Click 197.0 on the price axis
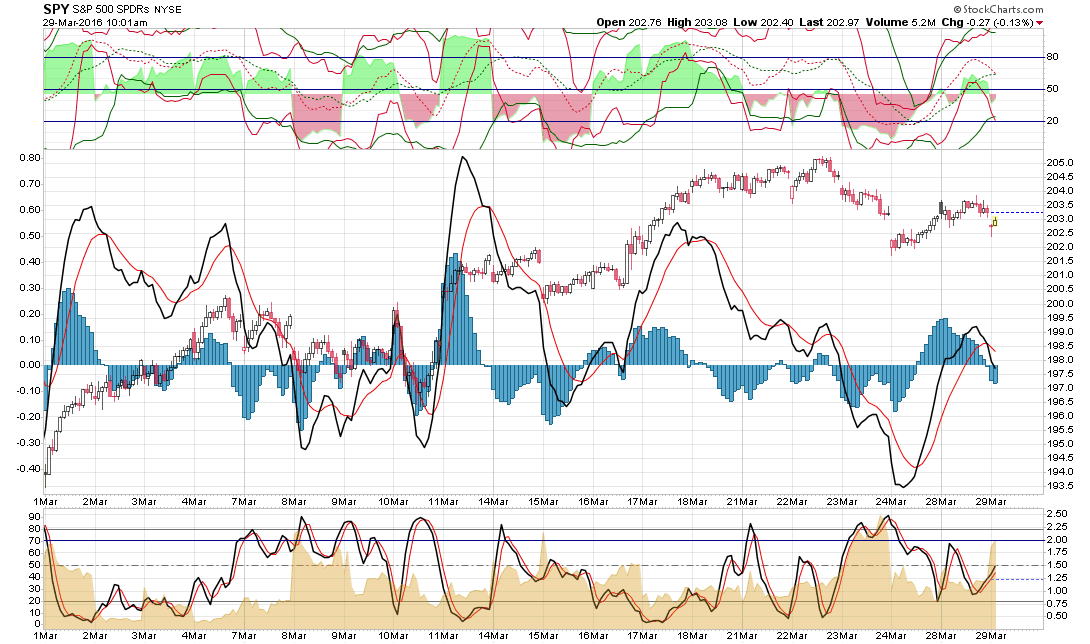Image resolution: width=1090 pixels, height=644 pixels. (1059, 387)
